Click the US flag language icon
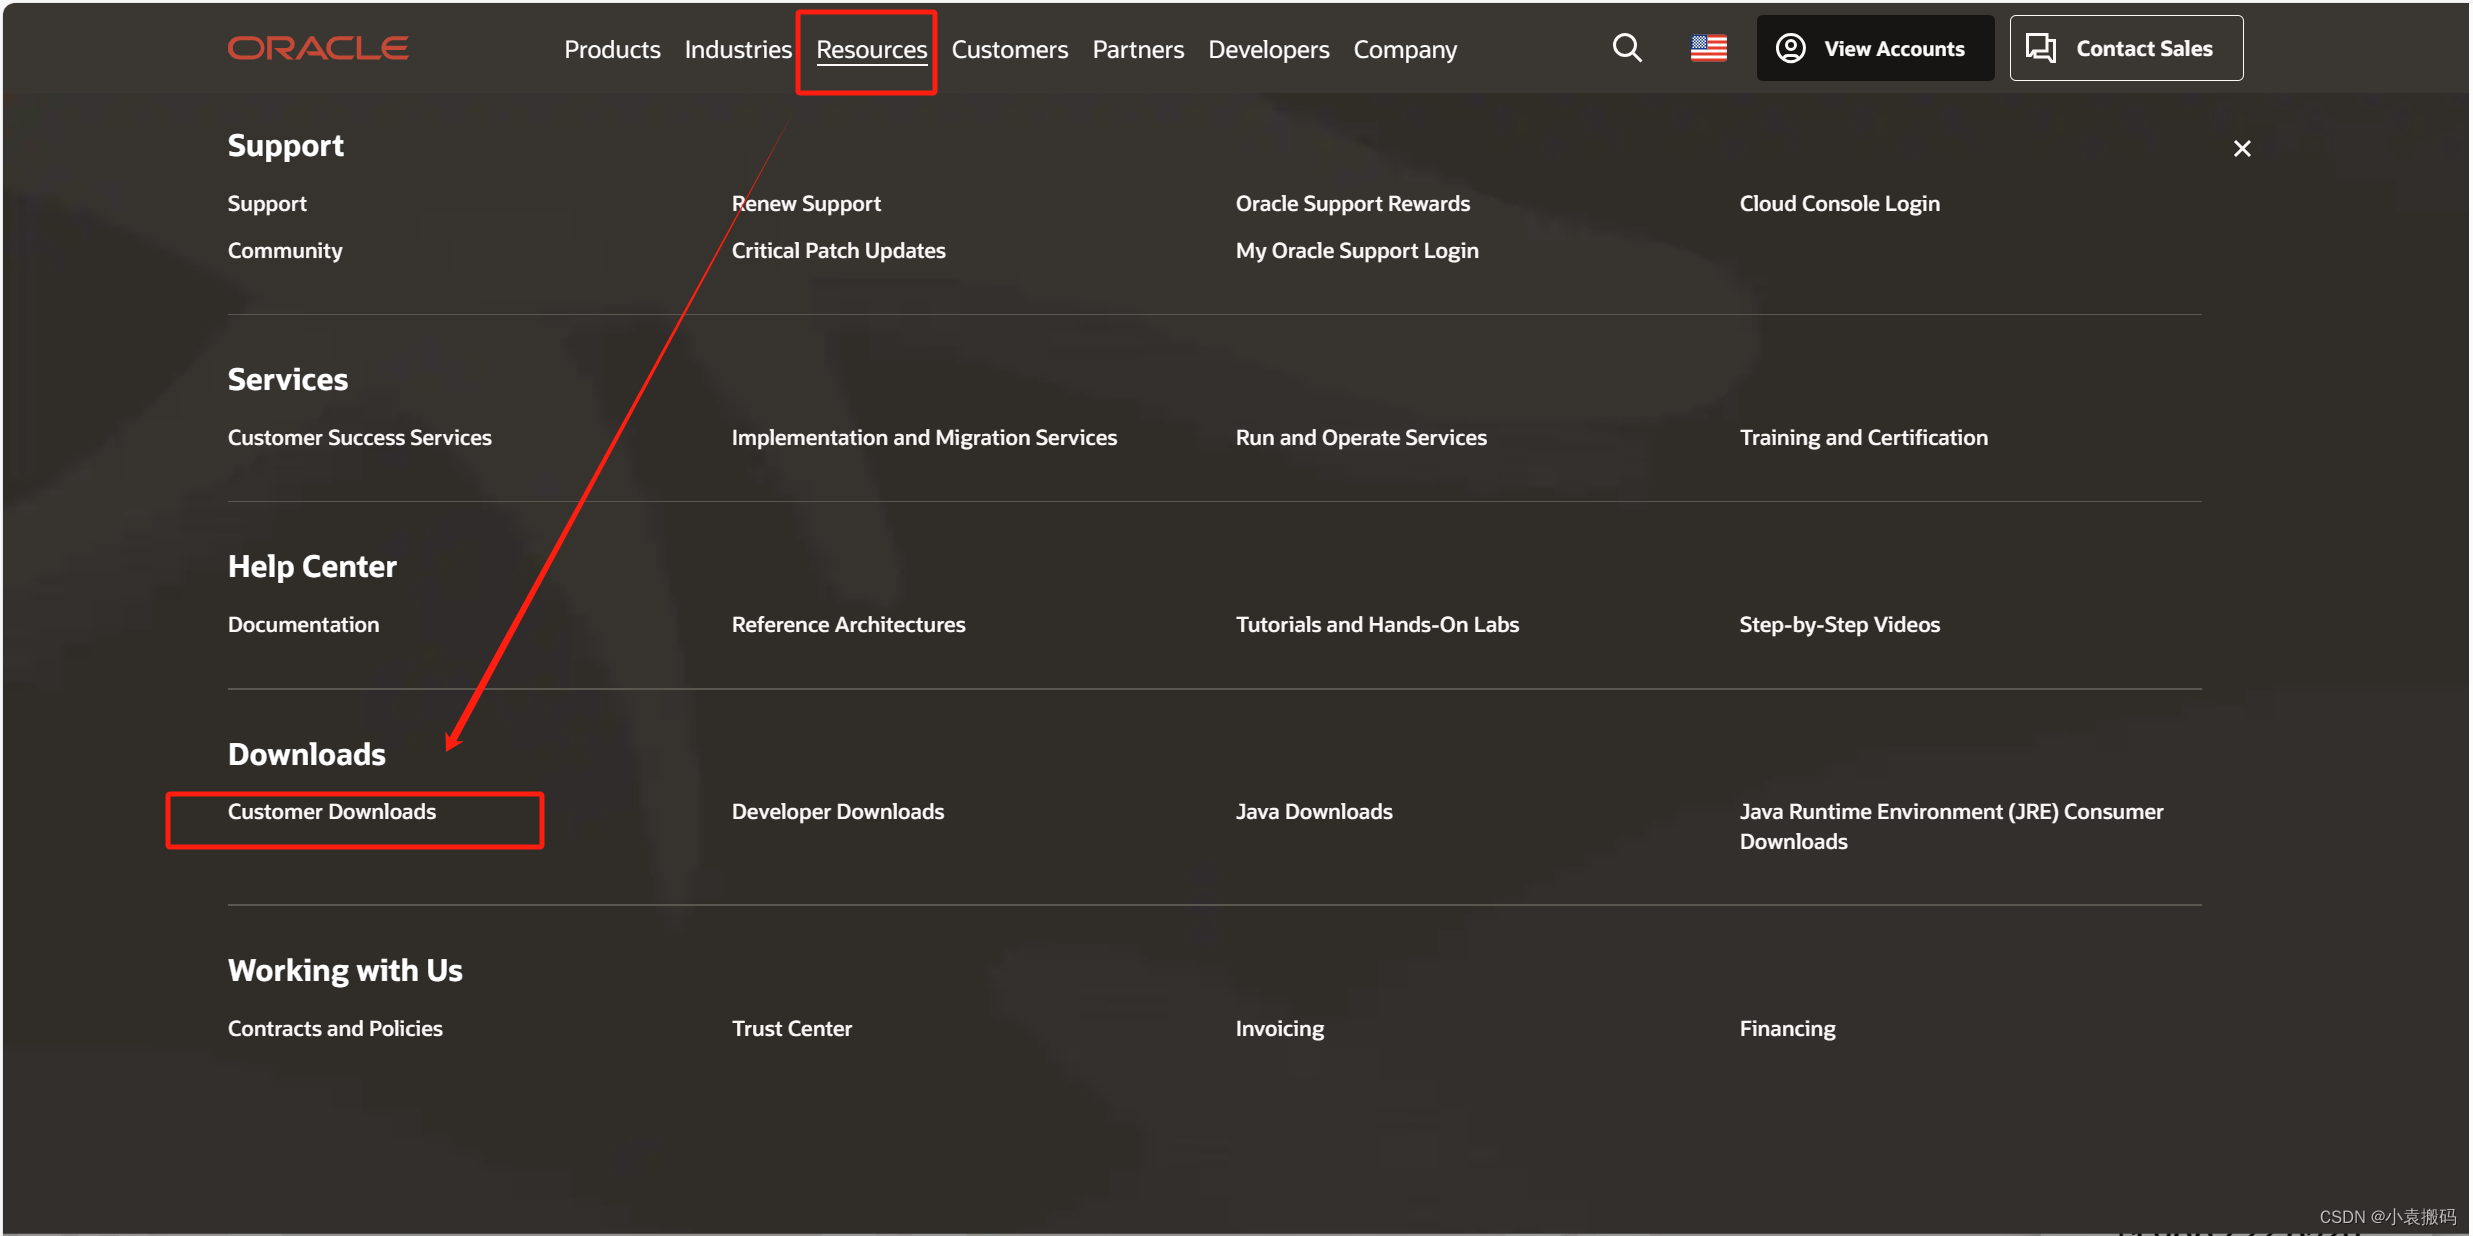Viewport: 2473px width, 1236px height. point(1710,47)
